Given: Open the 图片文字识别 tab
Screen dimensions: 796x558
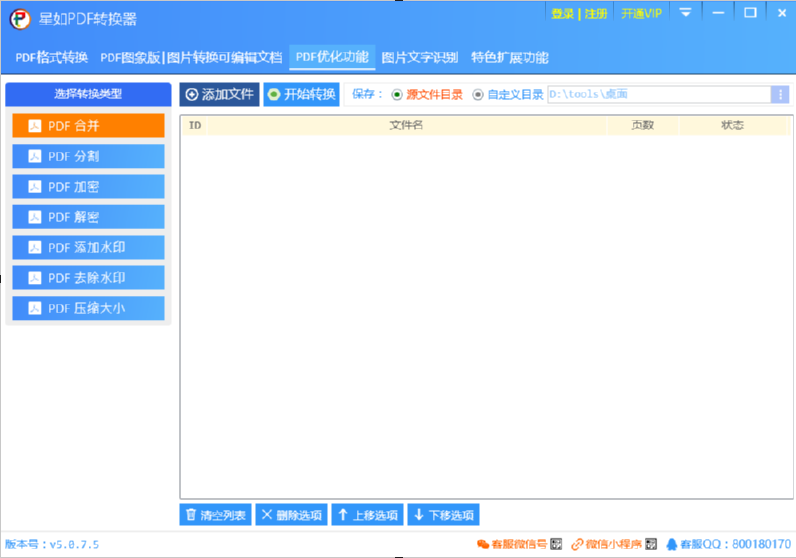Looking at the screenshot, I should (419, 57).
